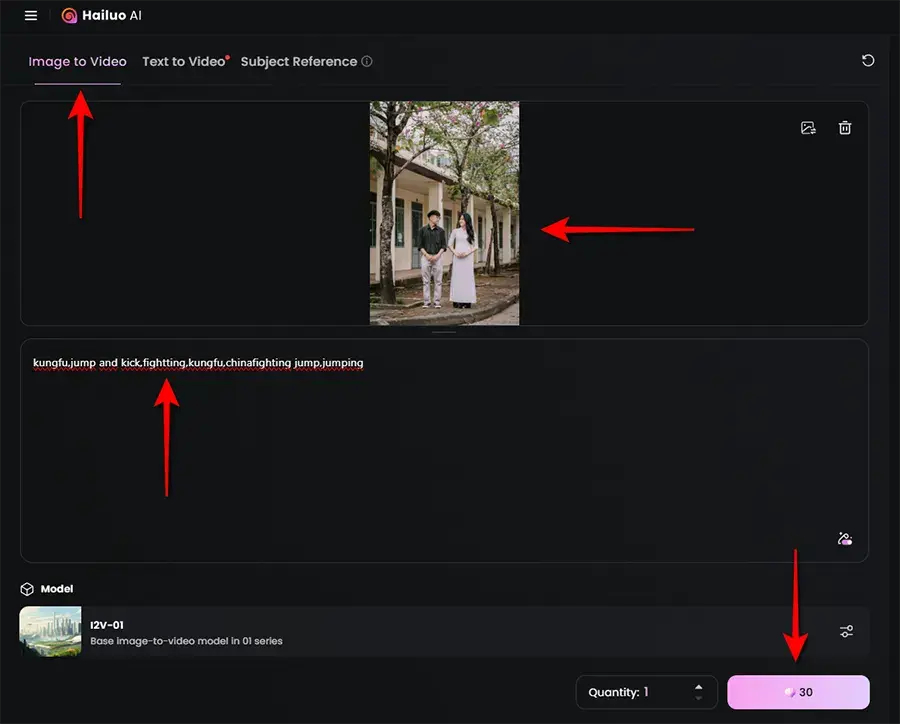This screenshot has width=900, height=724.
Task: Open the Subject Reference tab
Action: [x=298, y=61]
